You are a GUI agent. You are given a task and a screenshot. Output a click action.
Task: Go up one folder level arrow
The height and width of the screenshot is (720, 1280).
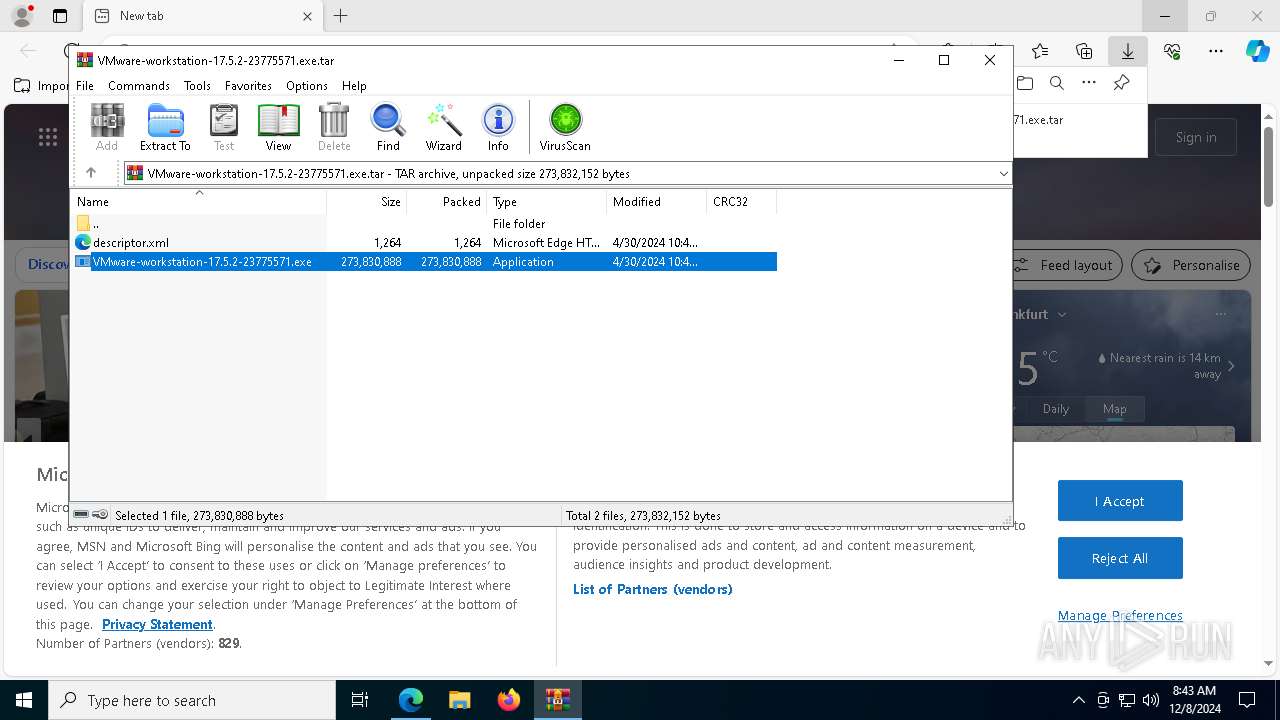coord(90,173)
